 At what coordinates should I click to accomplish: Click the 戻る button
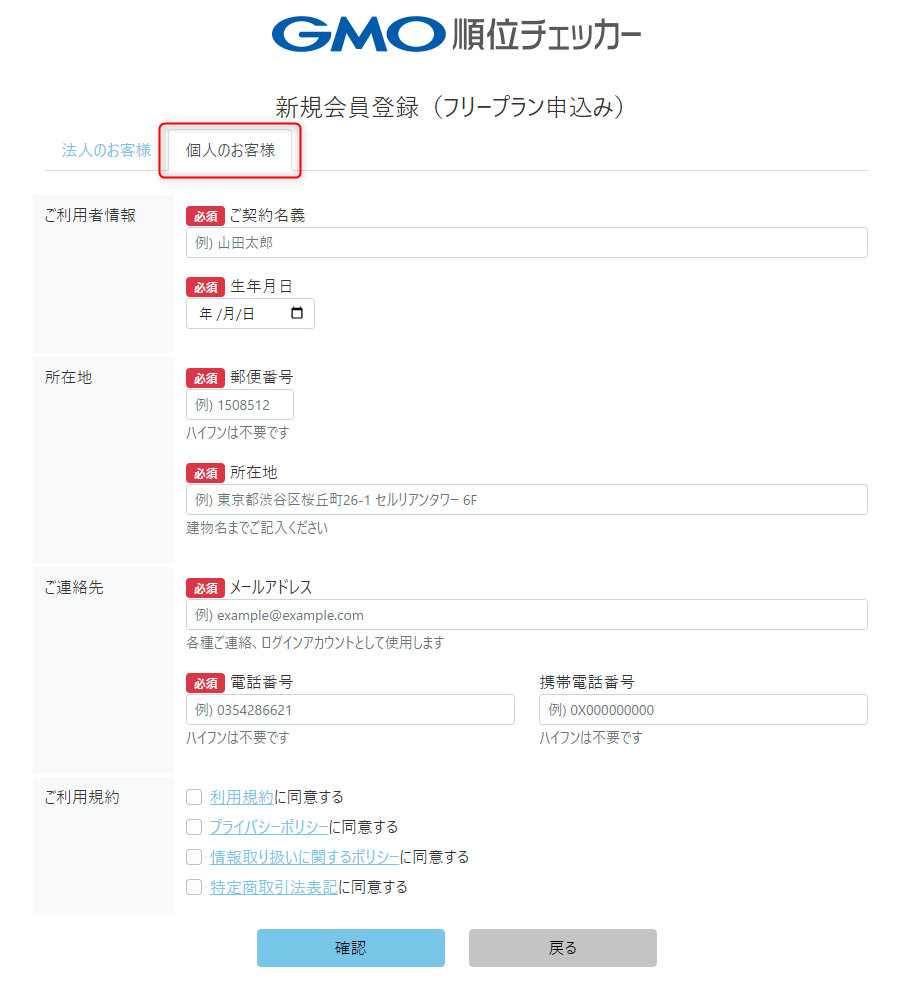(x=563, y=948)
